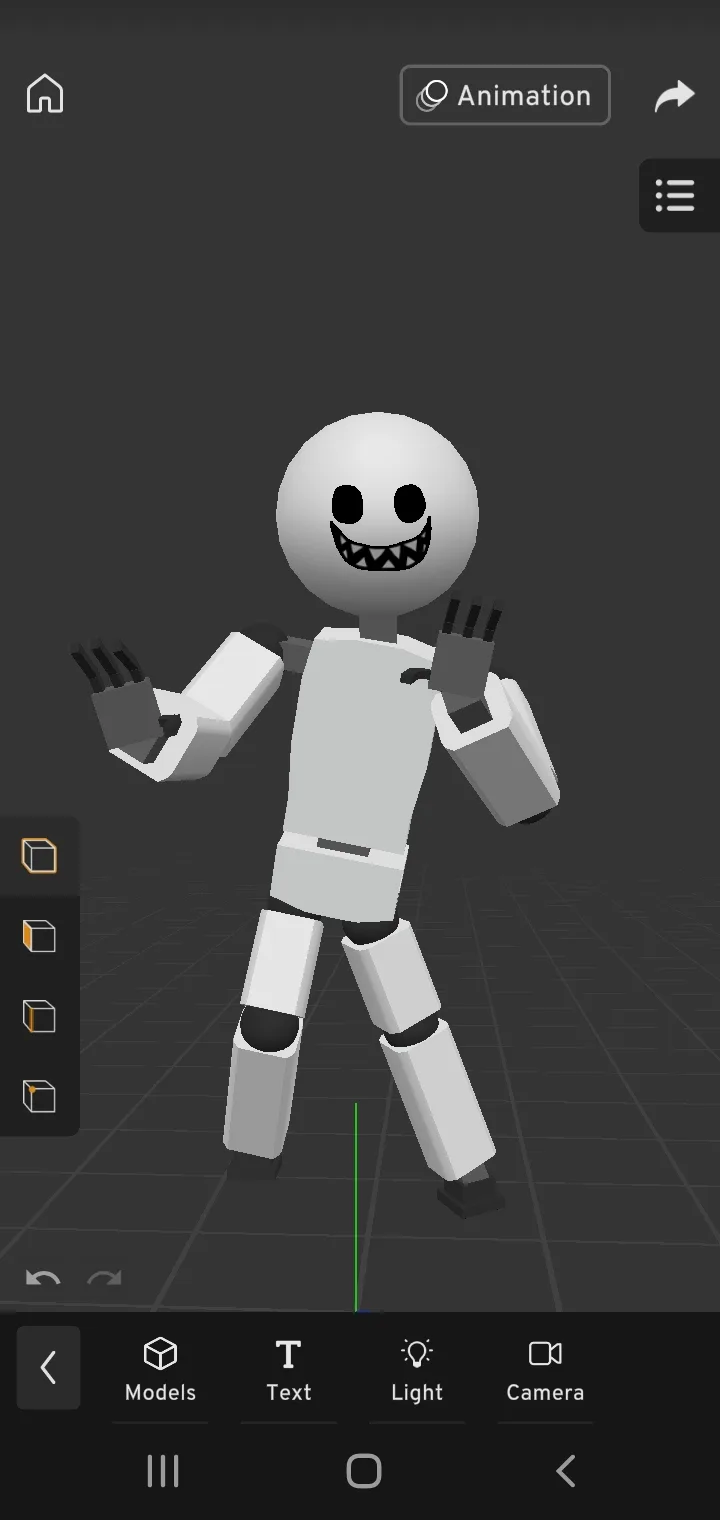This screenshot has width=720, height=1520.
Task: Collapse the bottom toolbar with back chevron
Action: coord(48,1367)
